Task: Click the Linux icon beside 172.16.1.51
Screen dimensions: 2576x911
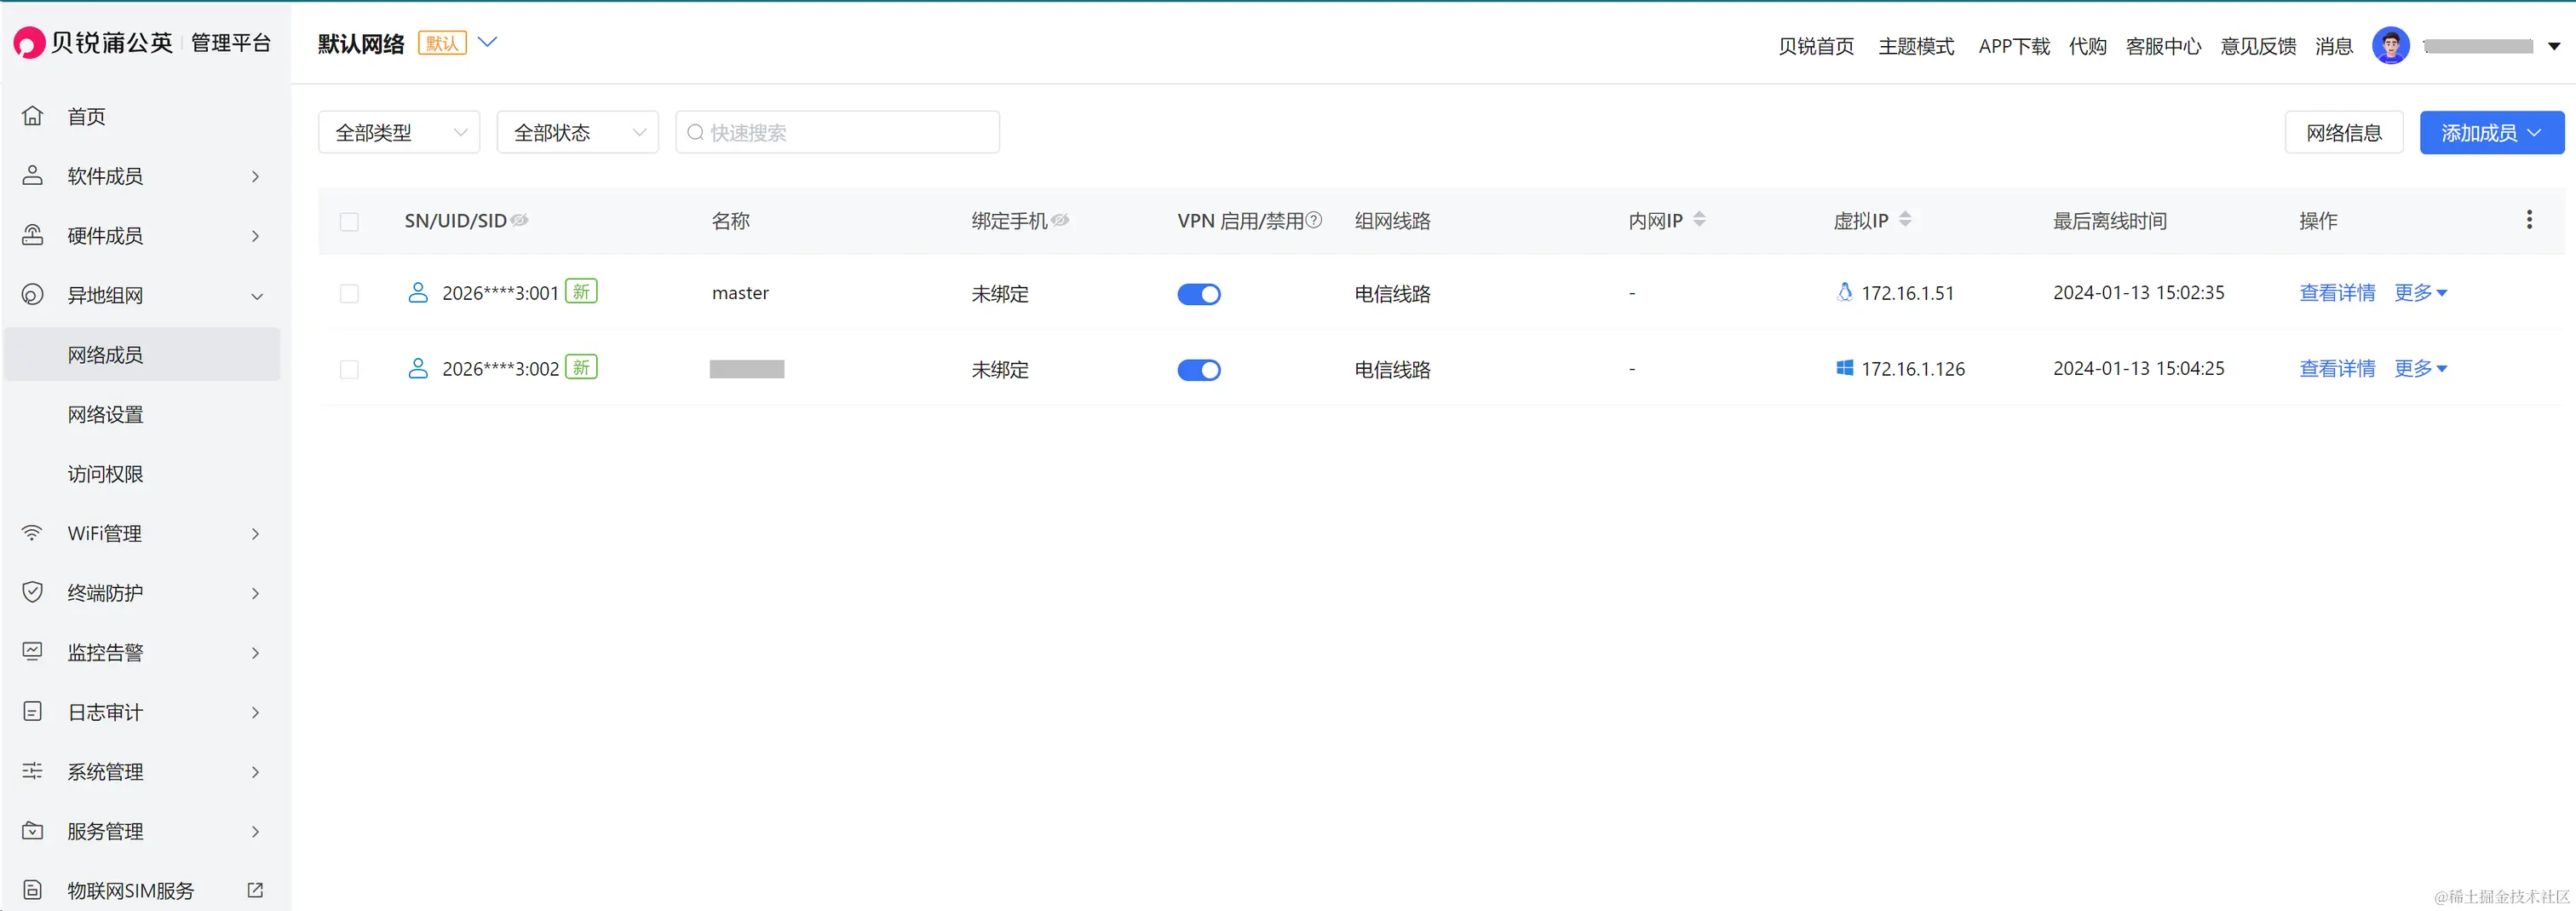Action: [1845, 292]
